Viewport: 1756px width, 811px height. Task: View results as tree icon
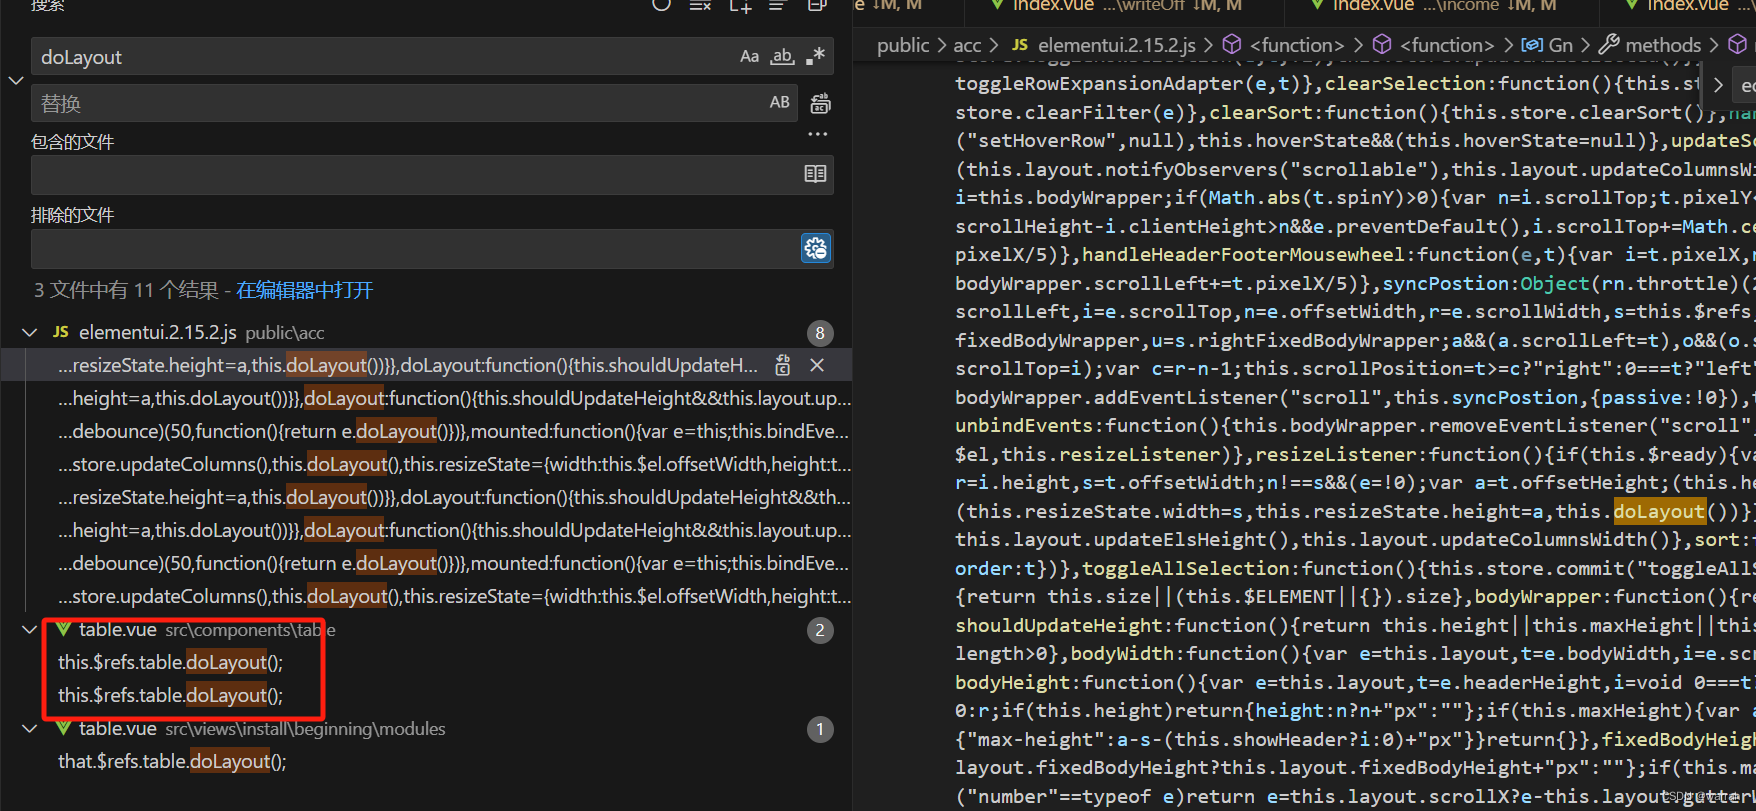[778, 5]
